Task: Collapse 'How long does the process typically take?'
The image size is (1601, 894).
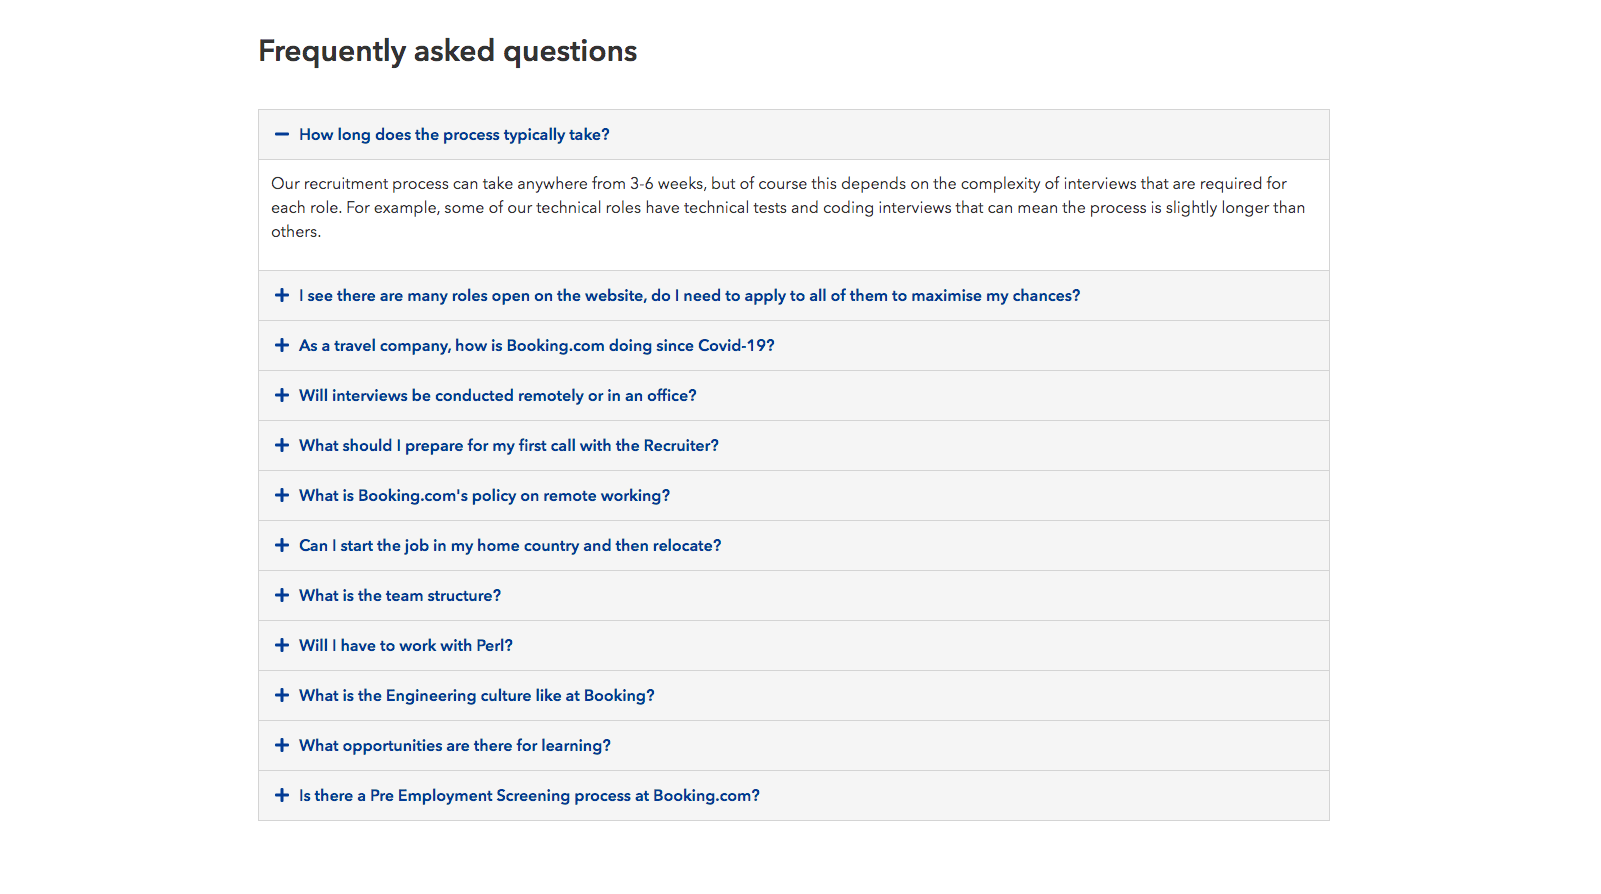Action: click(x=794, y=135)
